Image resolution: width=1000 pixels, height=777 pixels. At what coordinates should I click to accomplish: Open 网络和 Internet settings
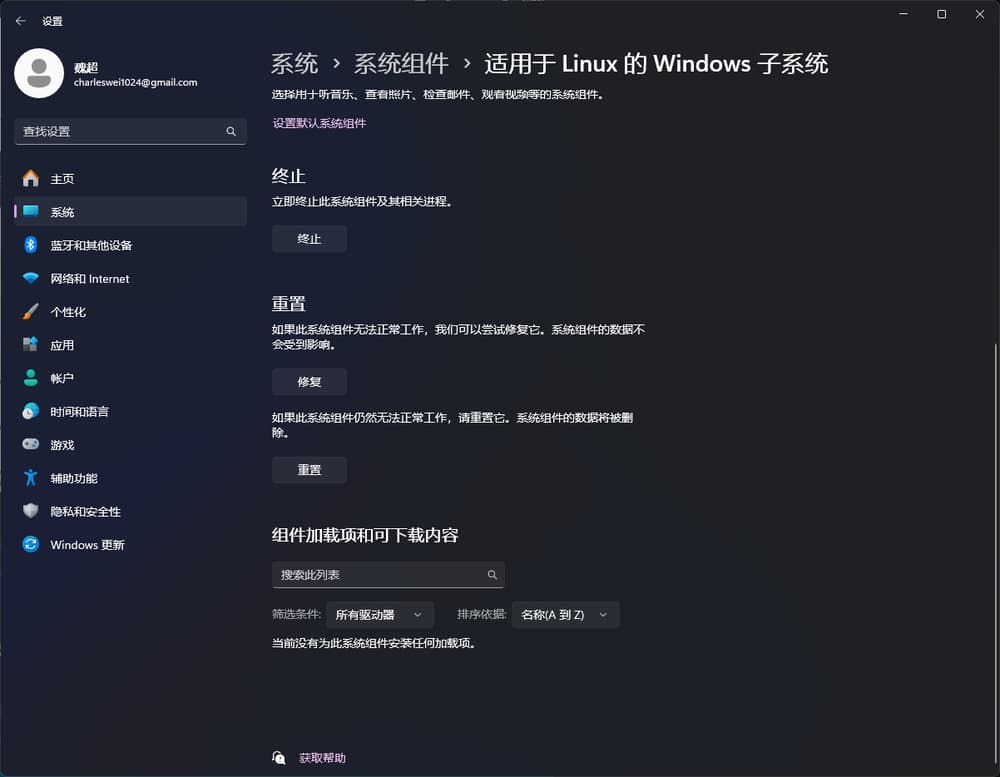pyautogui.click(x=130, y=278)
